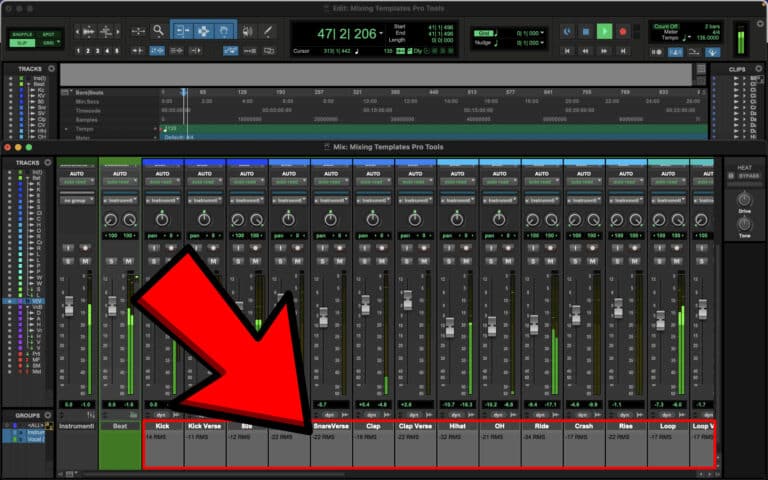The image size is (768, 480).
Task: Select the Grabber hand tool
Action: click(x=224, y=31)
